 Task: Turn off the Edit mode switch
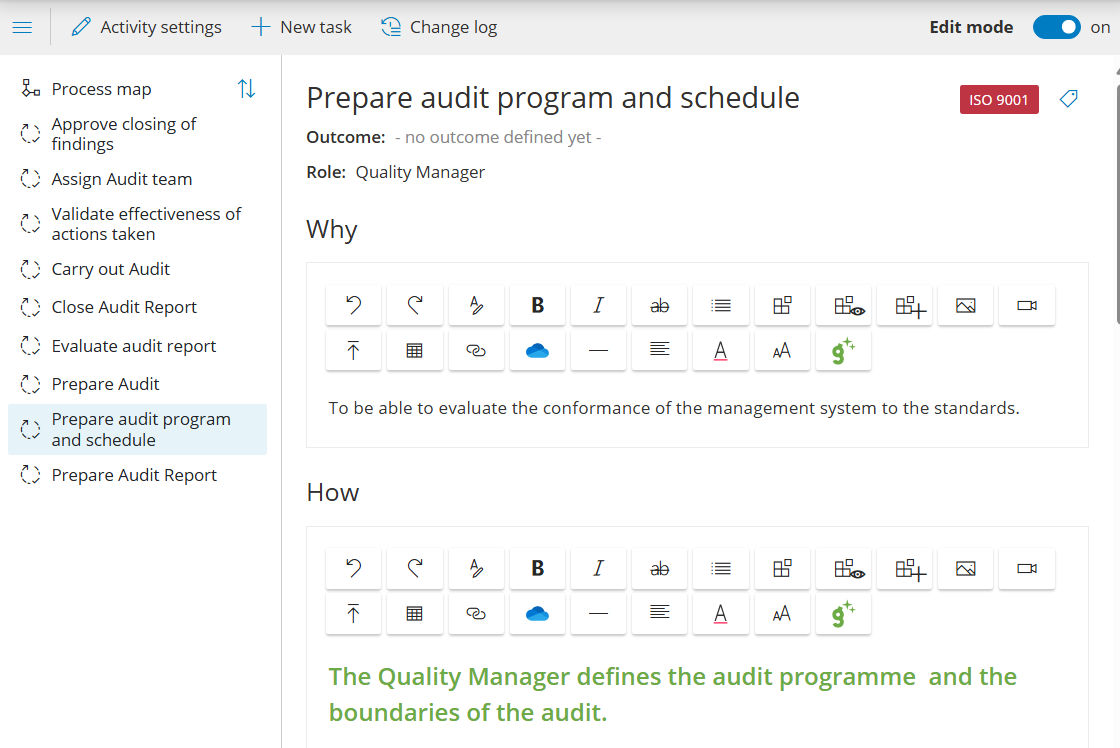(x=1056, y=27)
